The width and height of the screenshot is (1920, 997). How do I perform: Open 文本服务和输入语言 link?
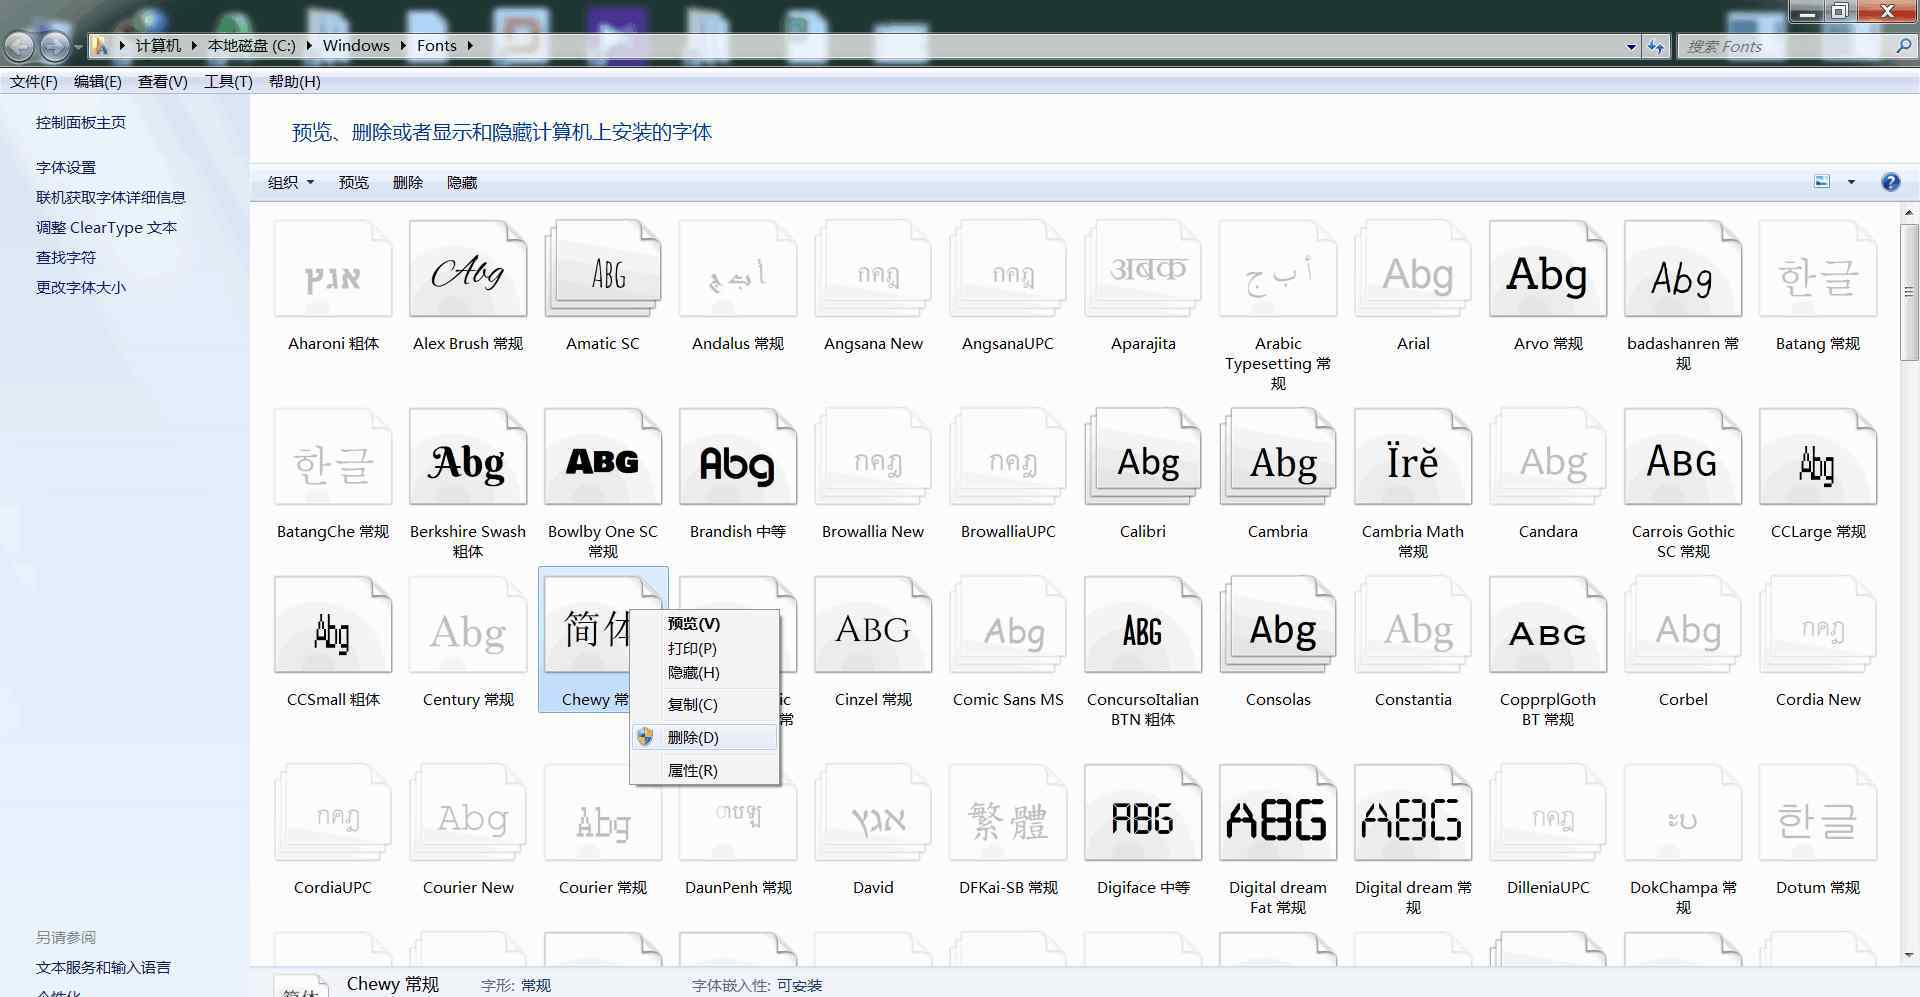(103, 967)
